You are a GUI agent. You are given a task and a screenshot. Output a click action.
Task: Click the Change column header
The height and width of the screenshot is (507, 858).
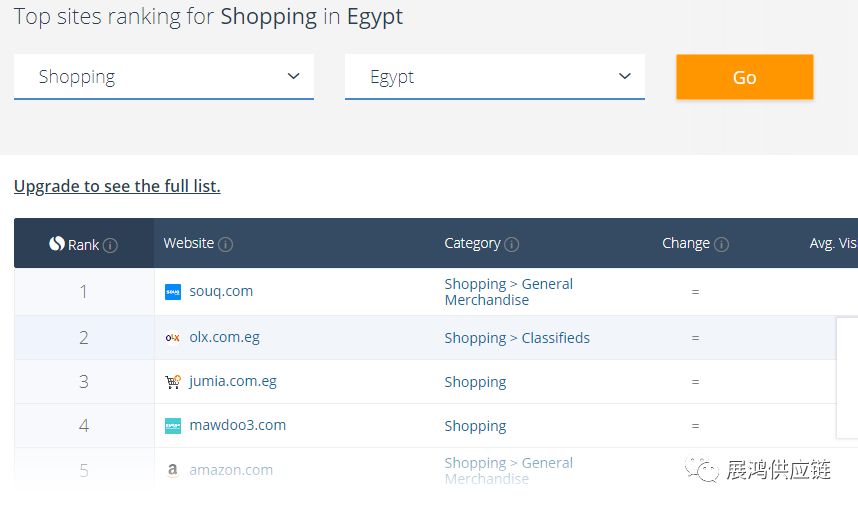[686, 243]
